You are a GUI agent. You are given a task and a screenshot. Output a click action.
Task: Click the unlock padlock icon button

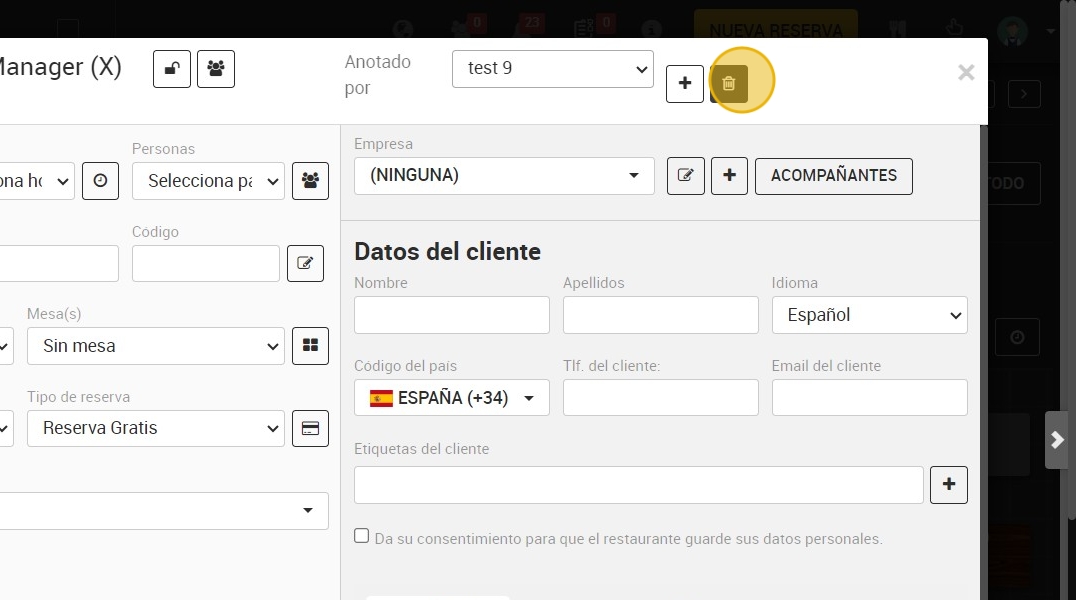click(172, 69)
